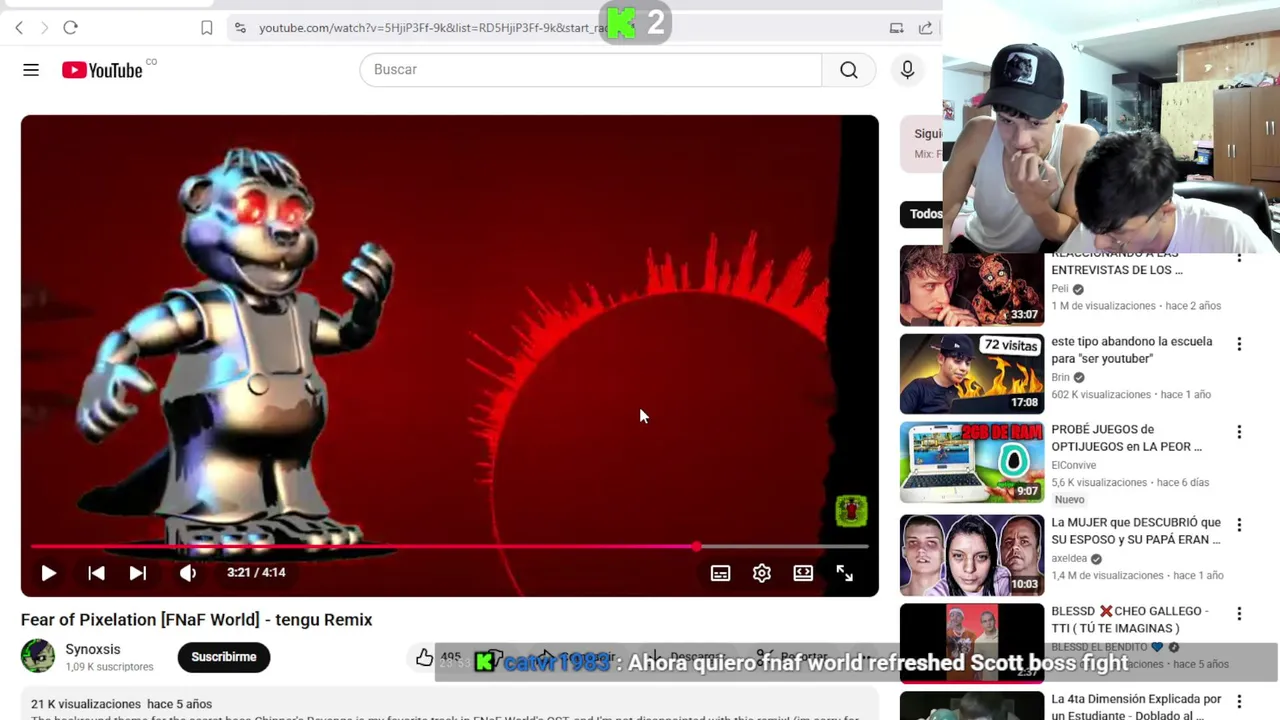Image resolution: width=1280 pixels, height=720 pixels.
Task: Open the '72 visitas' 17:08 thumbnail
Action: (x=972, y=374)
